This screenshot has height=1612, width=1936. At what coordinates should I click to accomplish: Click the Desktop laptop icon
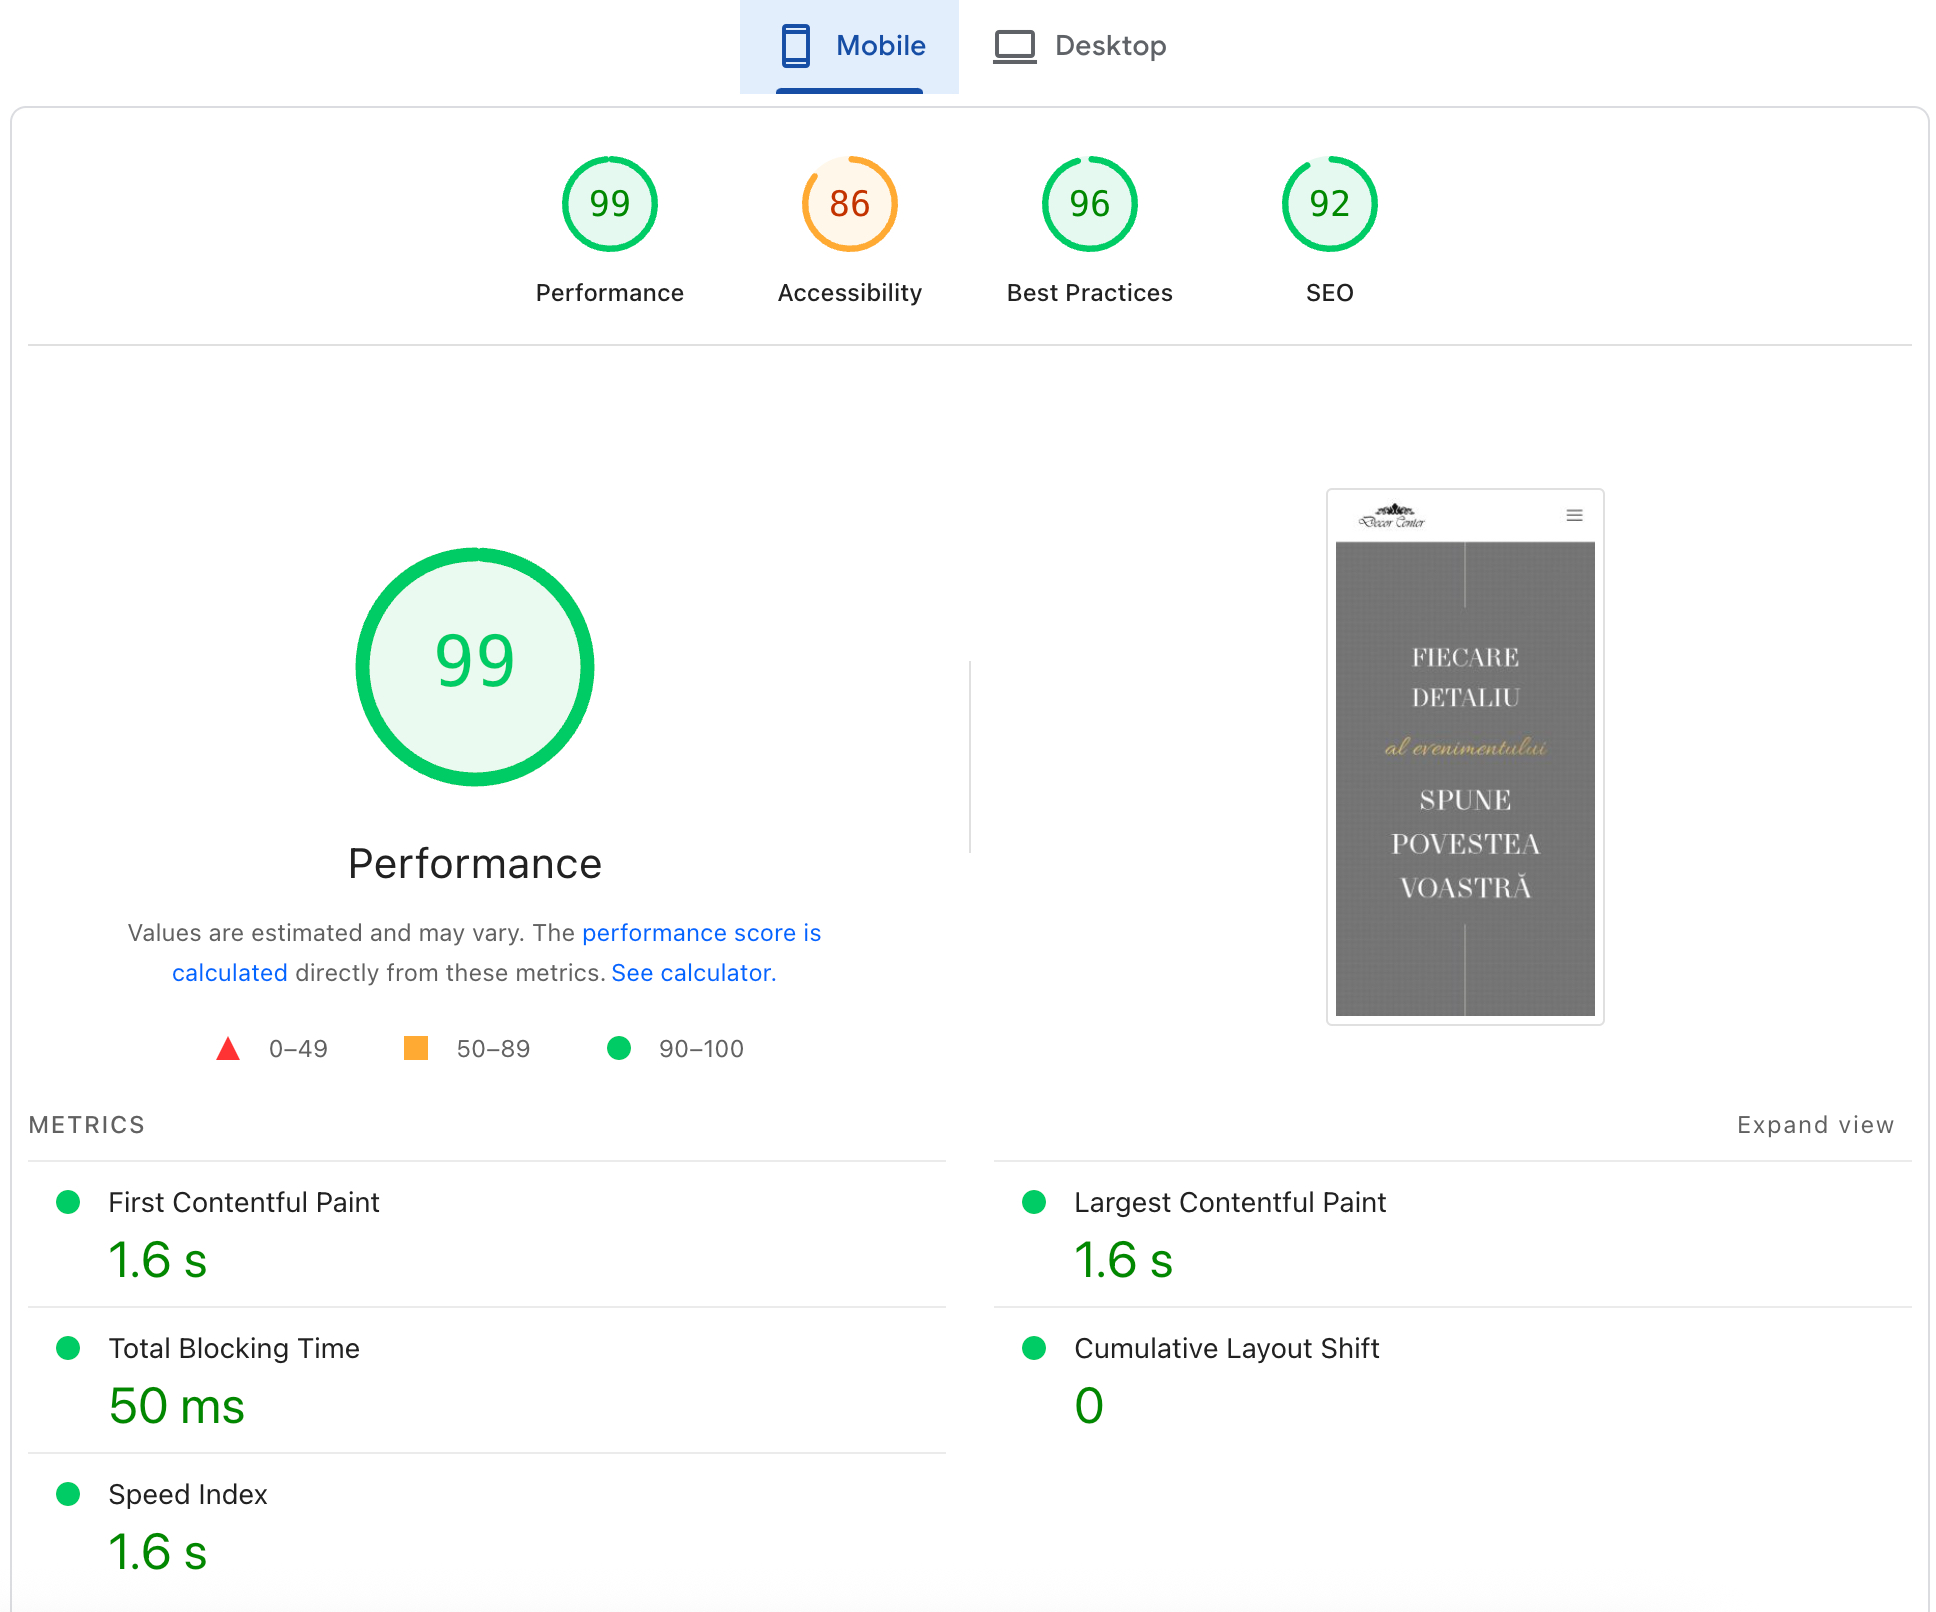pos(1014,46)
